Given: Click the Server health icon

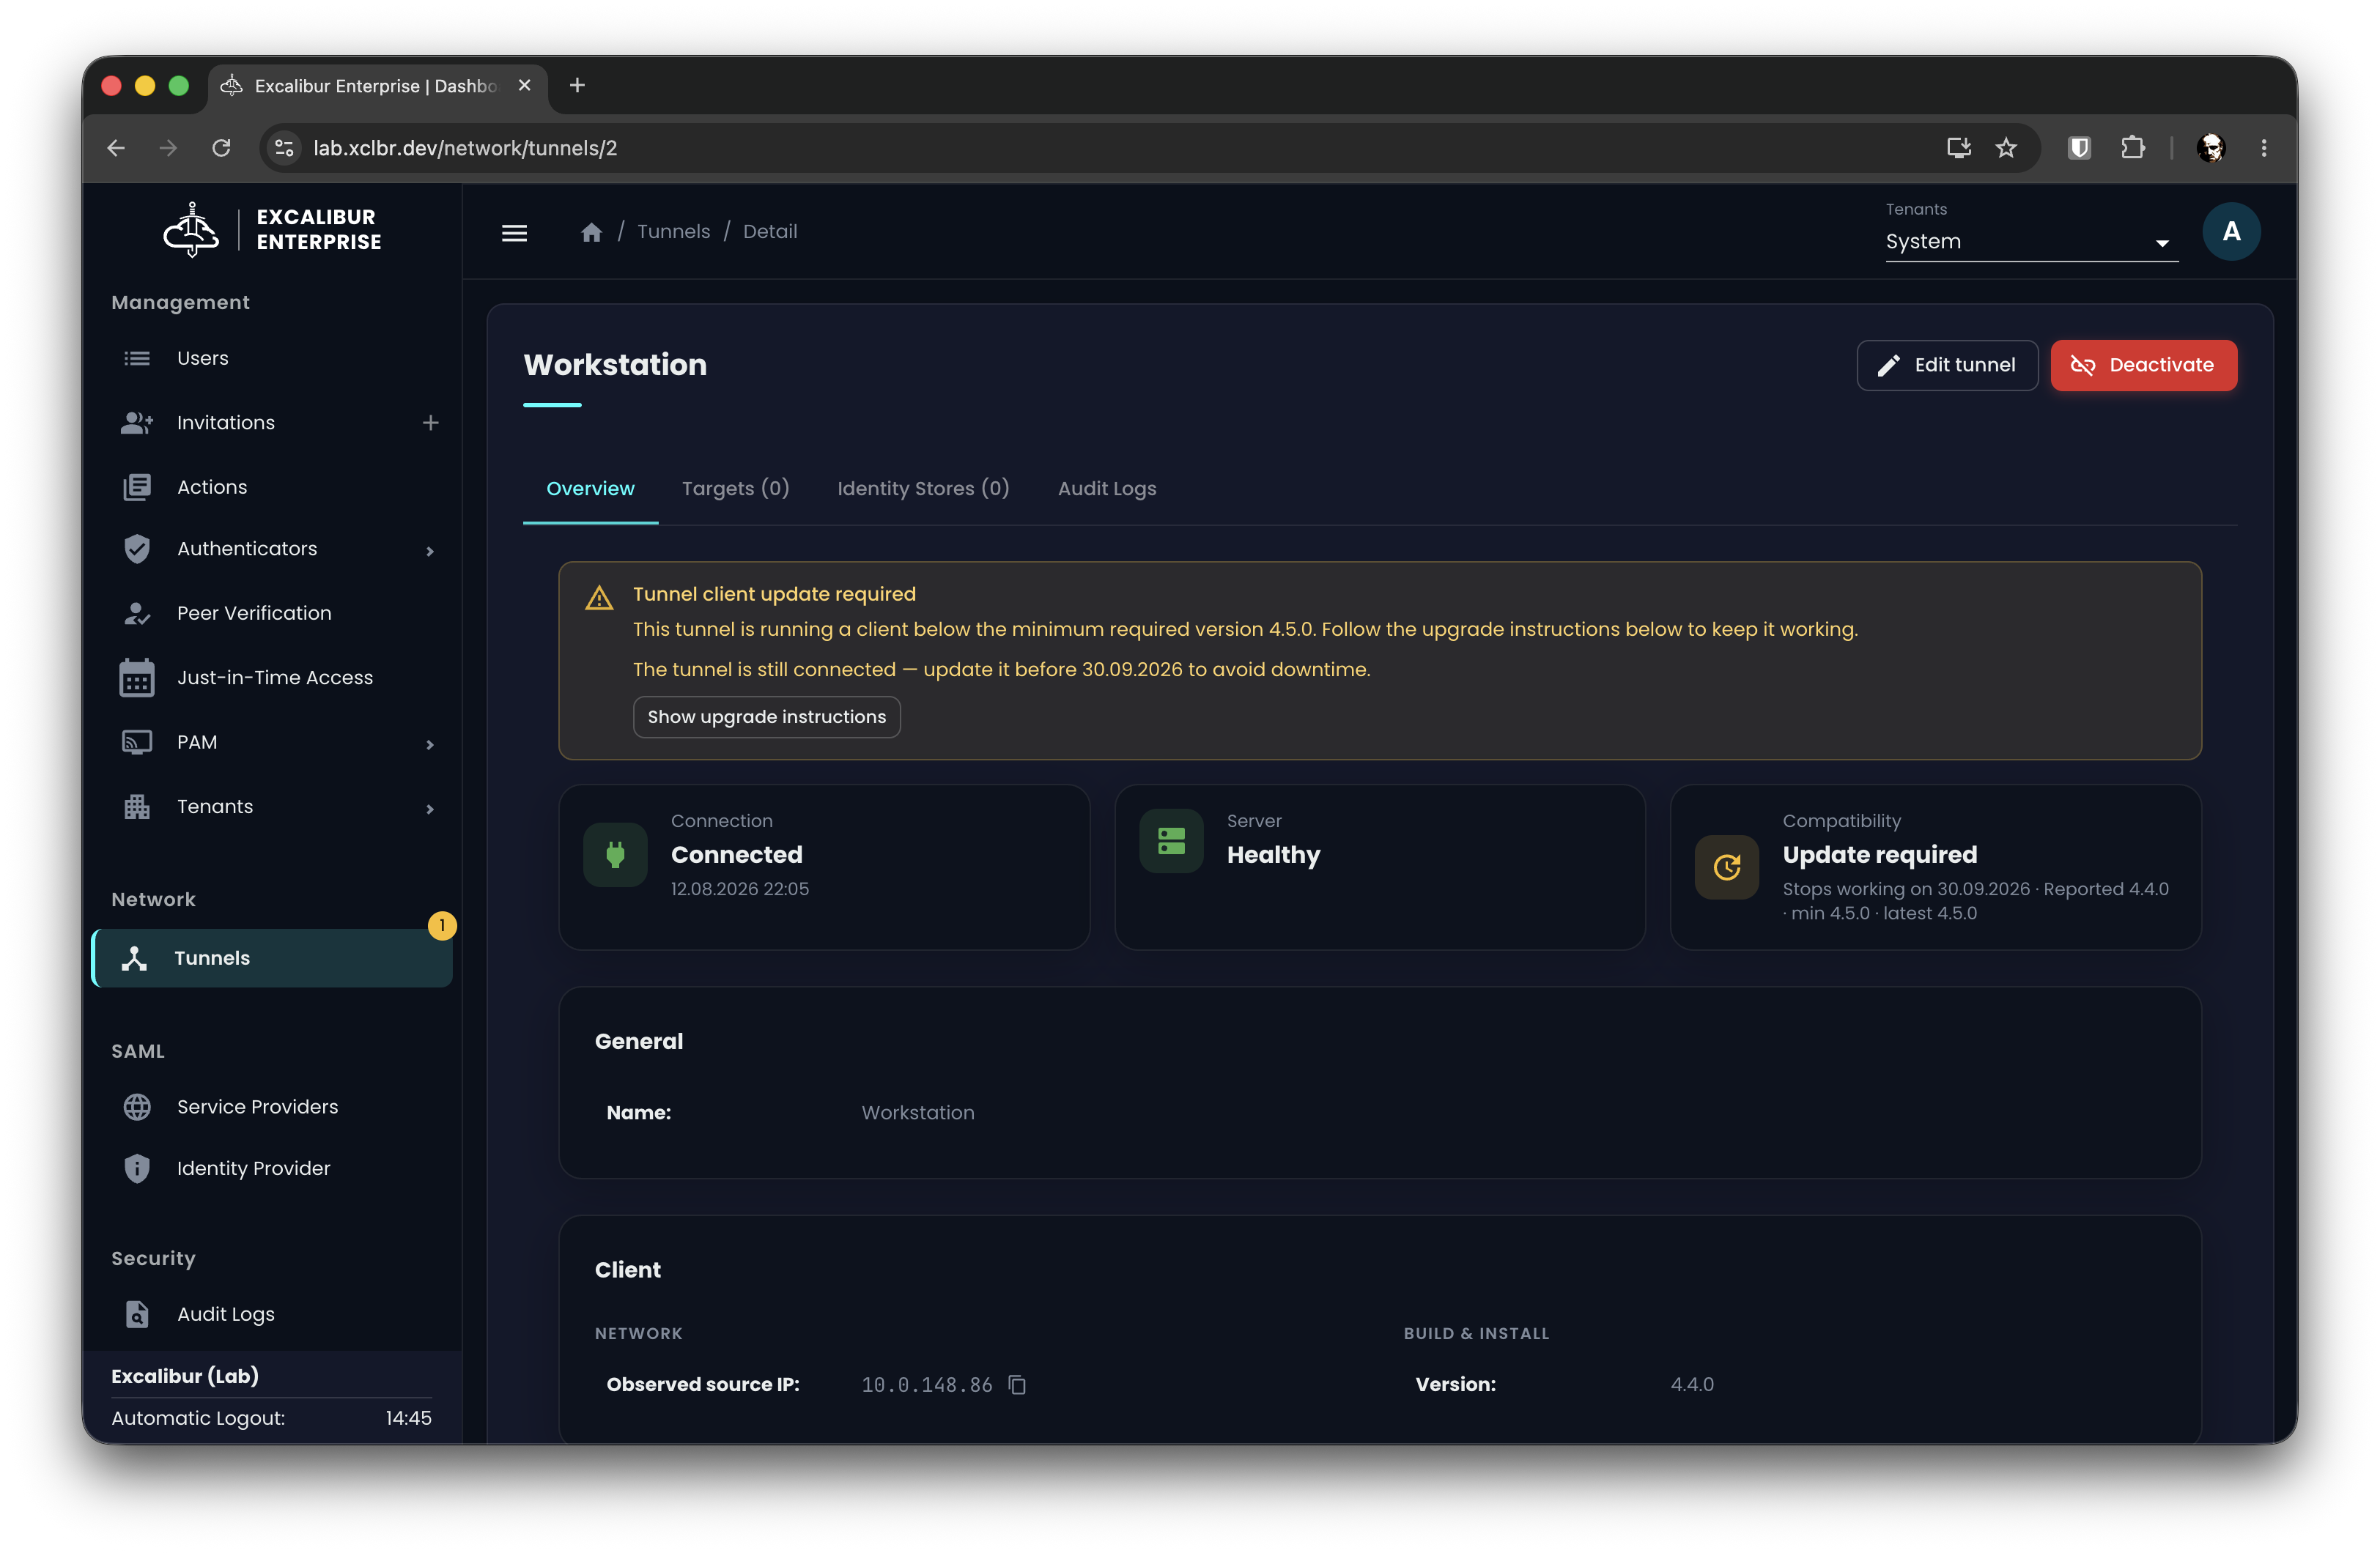Looking at the screenshot, I should coord(1171,841).
